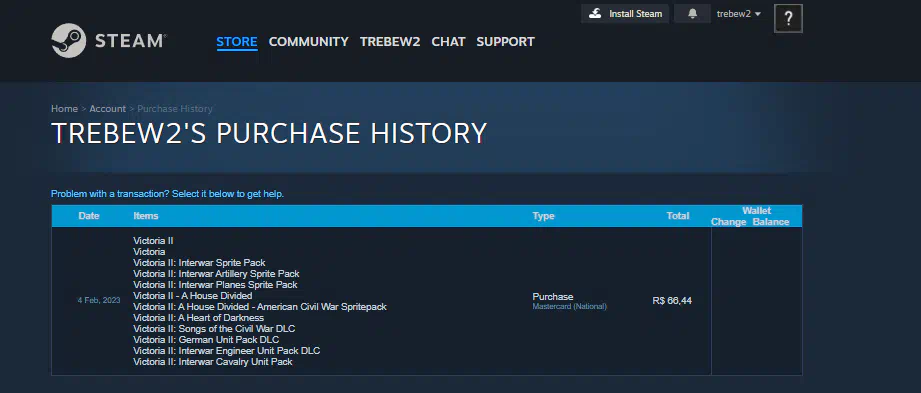Click 'Victoria II: A Heart of Darkness'
The image size is (921, 393).
pos(199,318)
